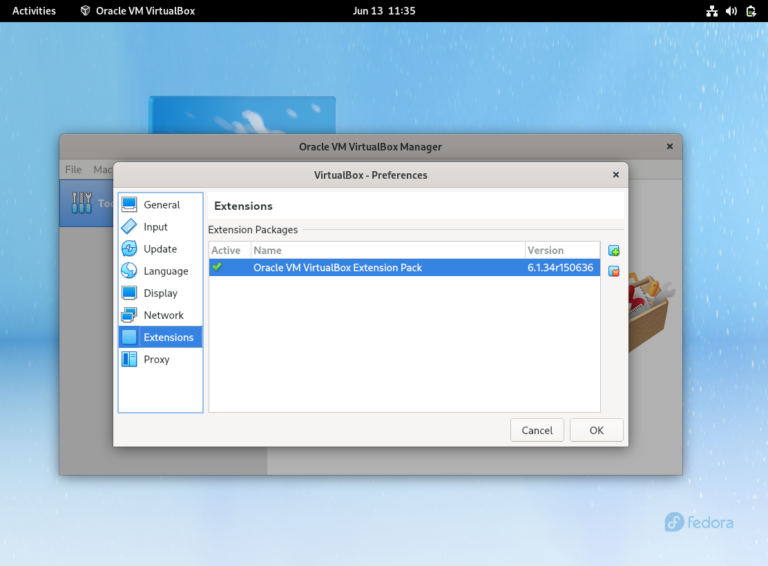Screen dimensions: 768x566
Task: Open the File menu in VirtualBox Manager
Action: tap(73, 169)
